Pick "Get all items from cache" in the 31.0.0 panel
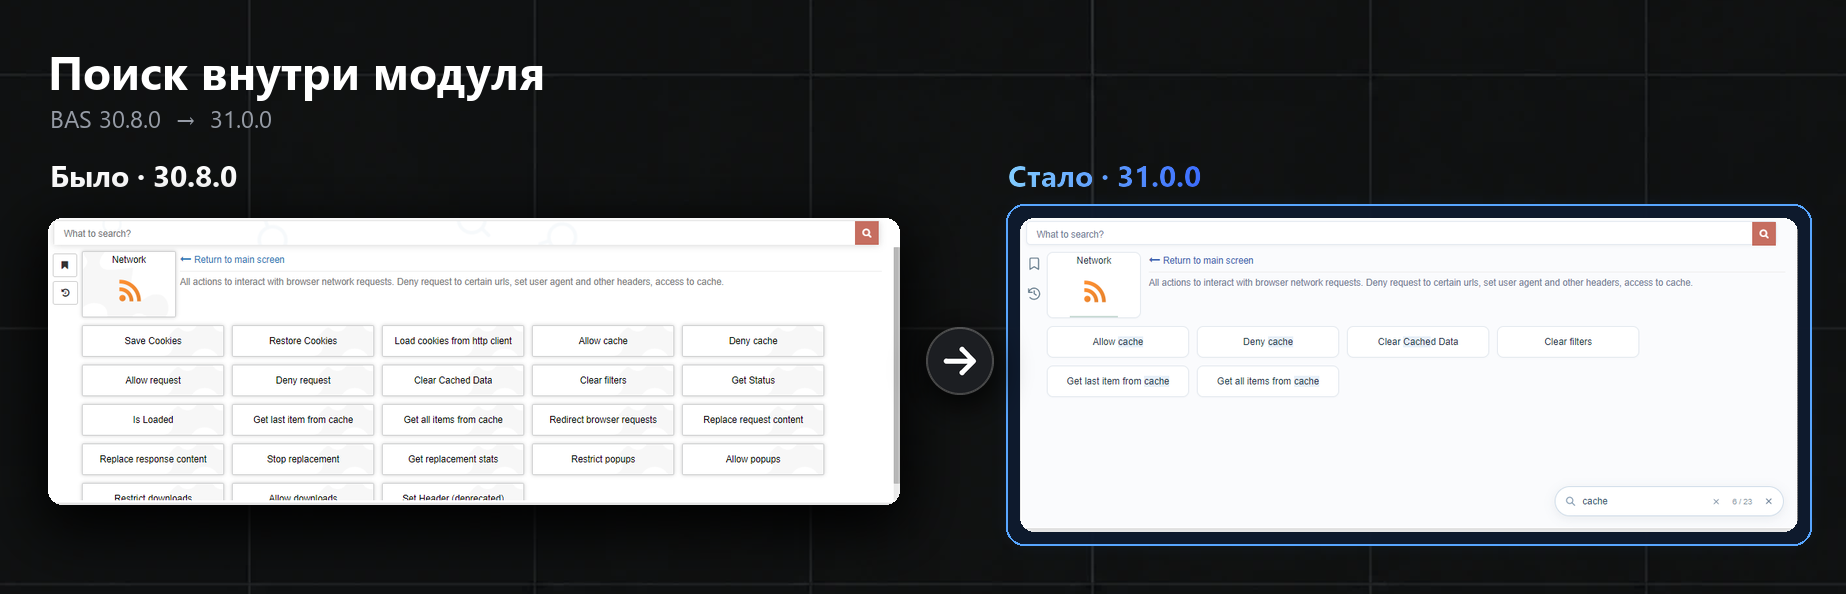 (x=1268, y=381)
